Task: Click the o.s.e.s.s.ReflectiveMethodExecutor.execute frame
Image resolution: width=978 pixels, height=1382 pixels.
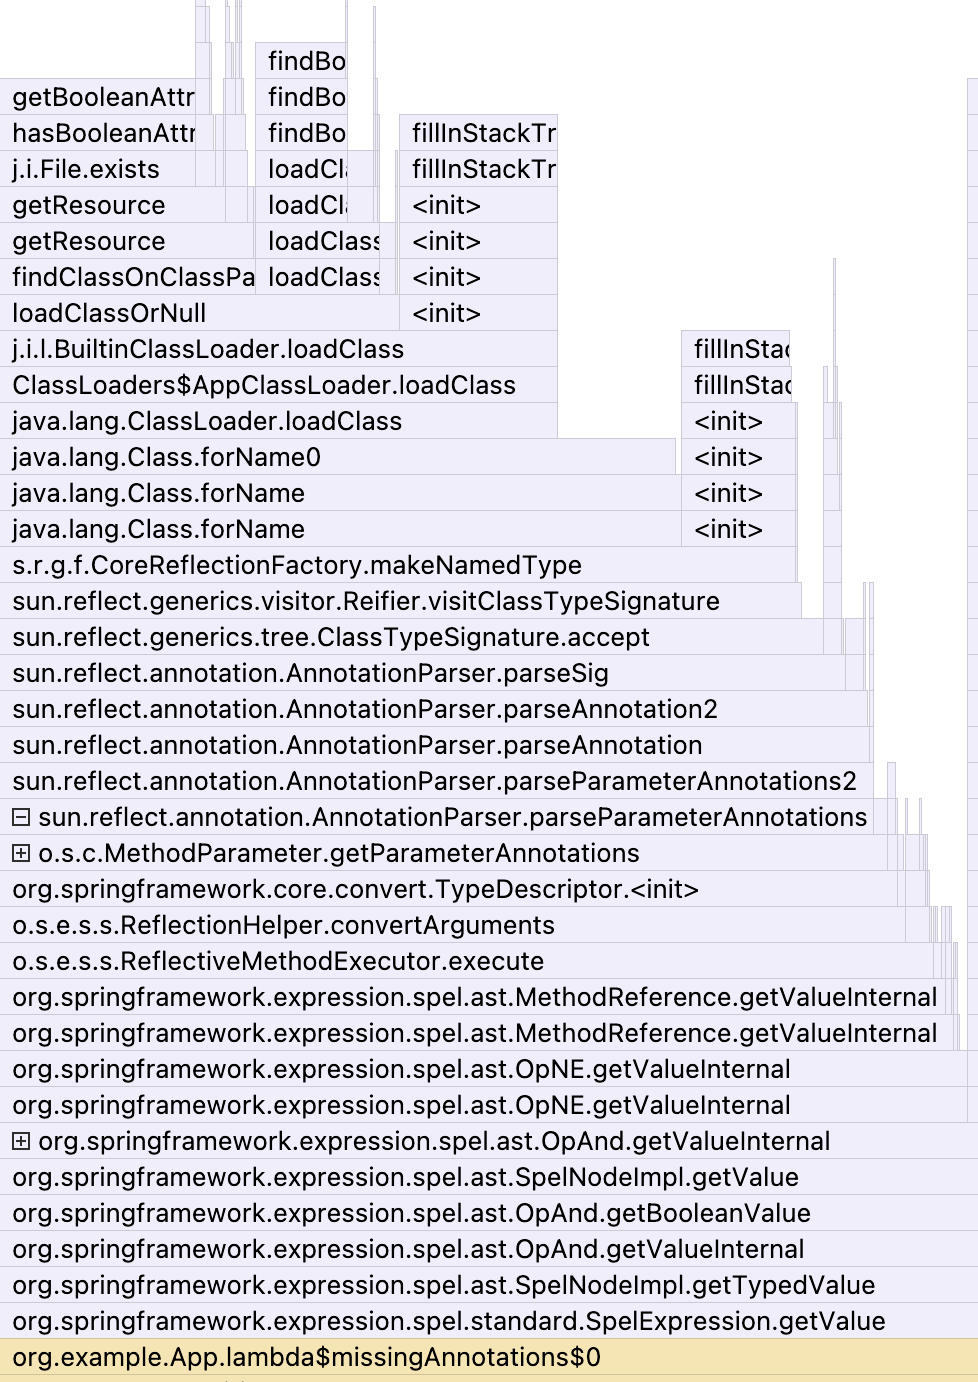Action: [467, 961]
